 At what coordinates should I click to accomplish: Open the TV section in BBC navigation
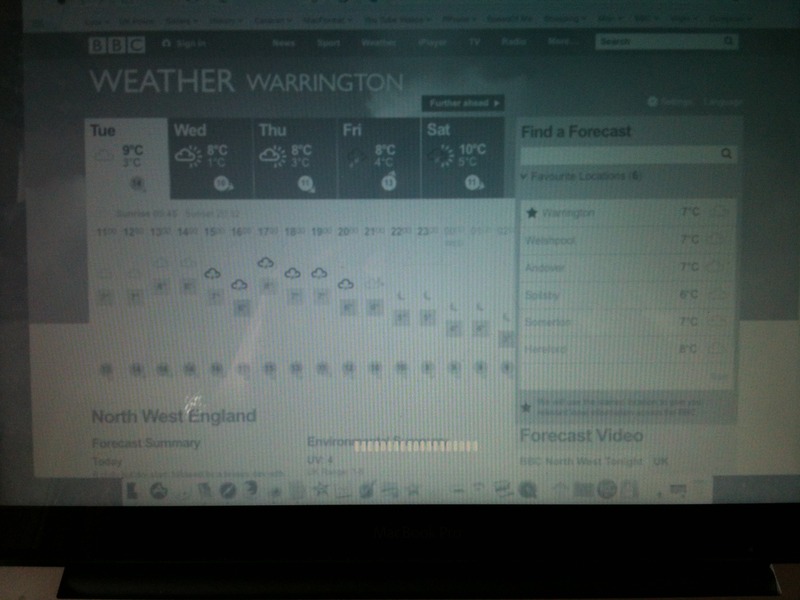coord(474,42)
